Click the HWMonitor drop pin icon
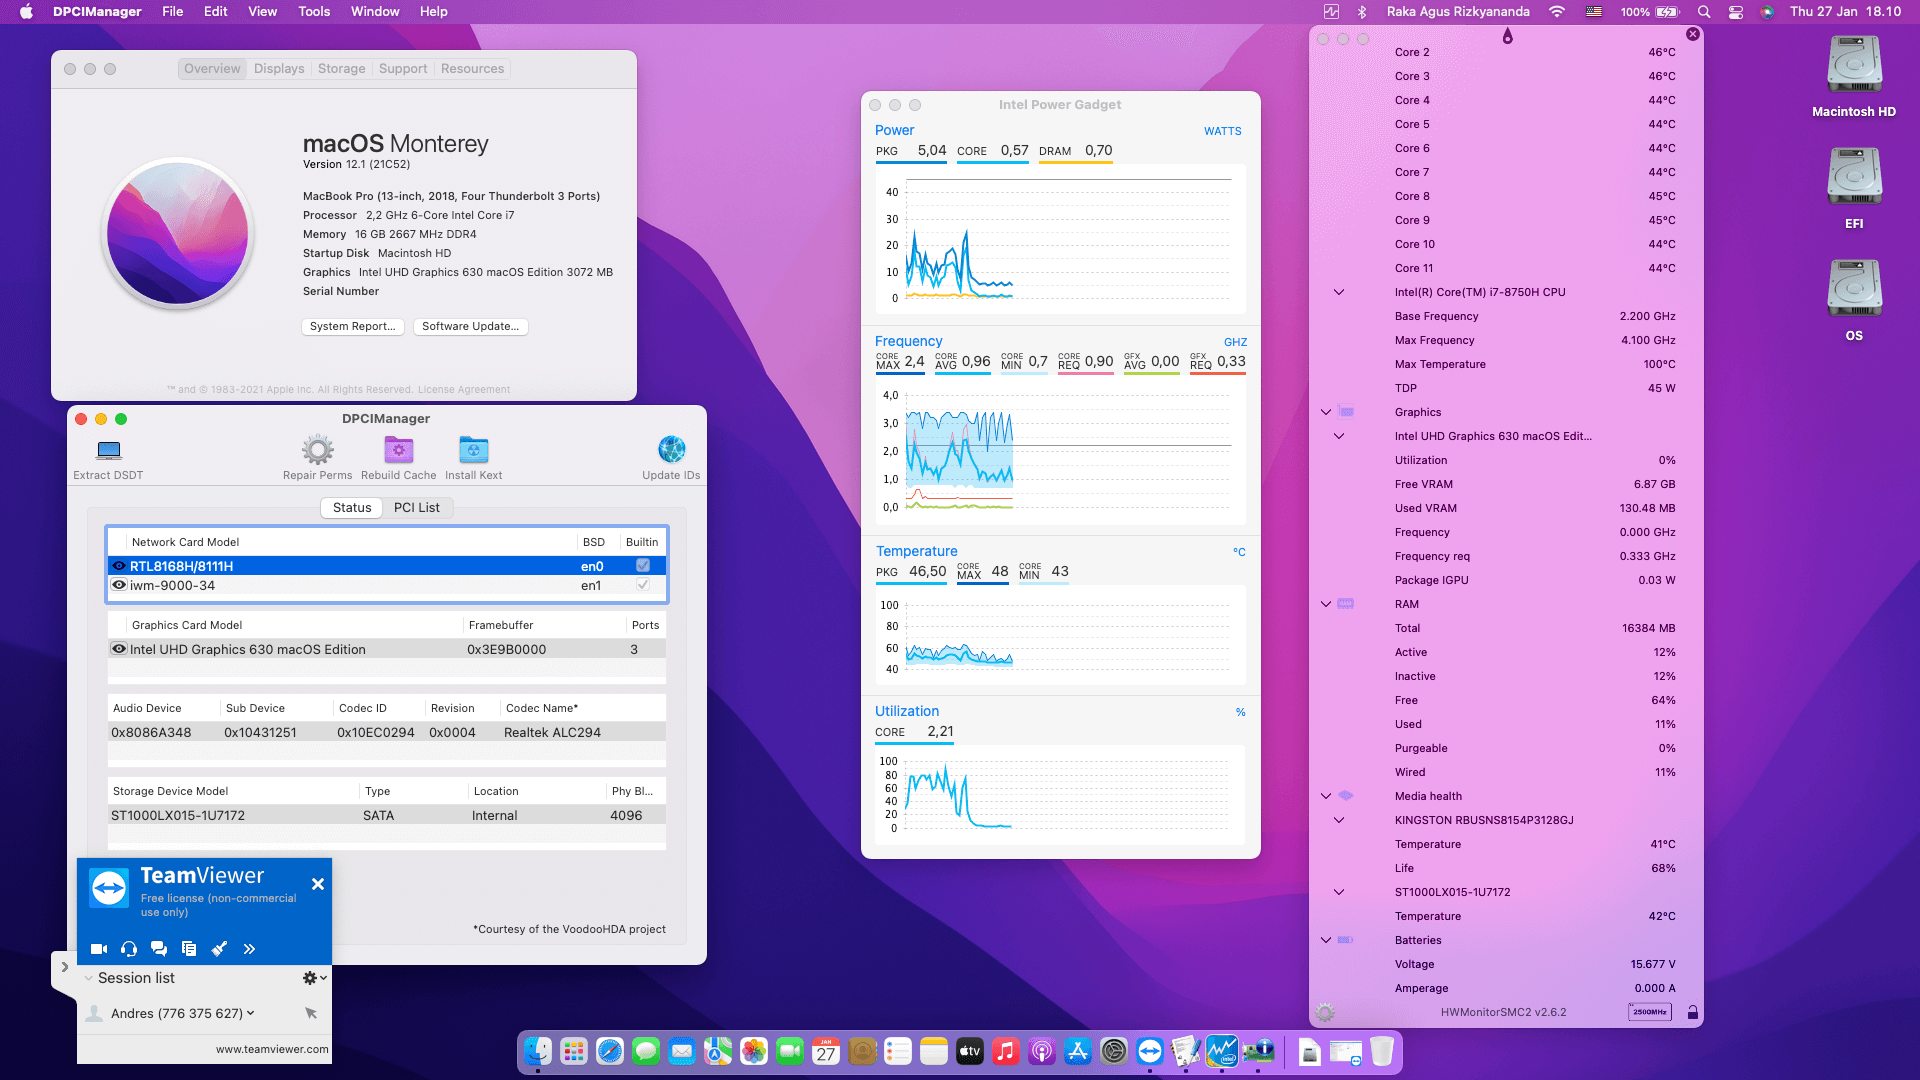 (x=1507, y=36)
